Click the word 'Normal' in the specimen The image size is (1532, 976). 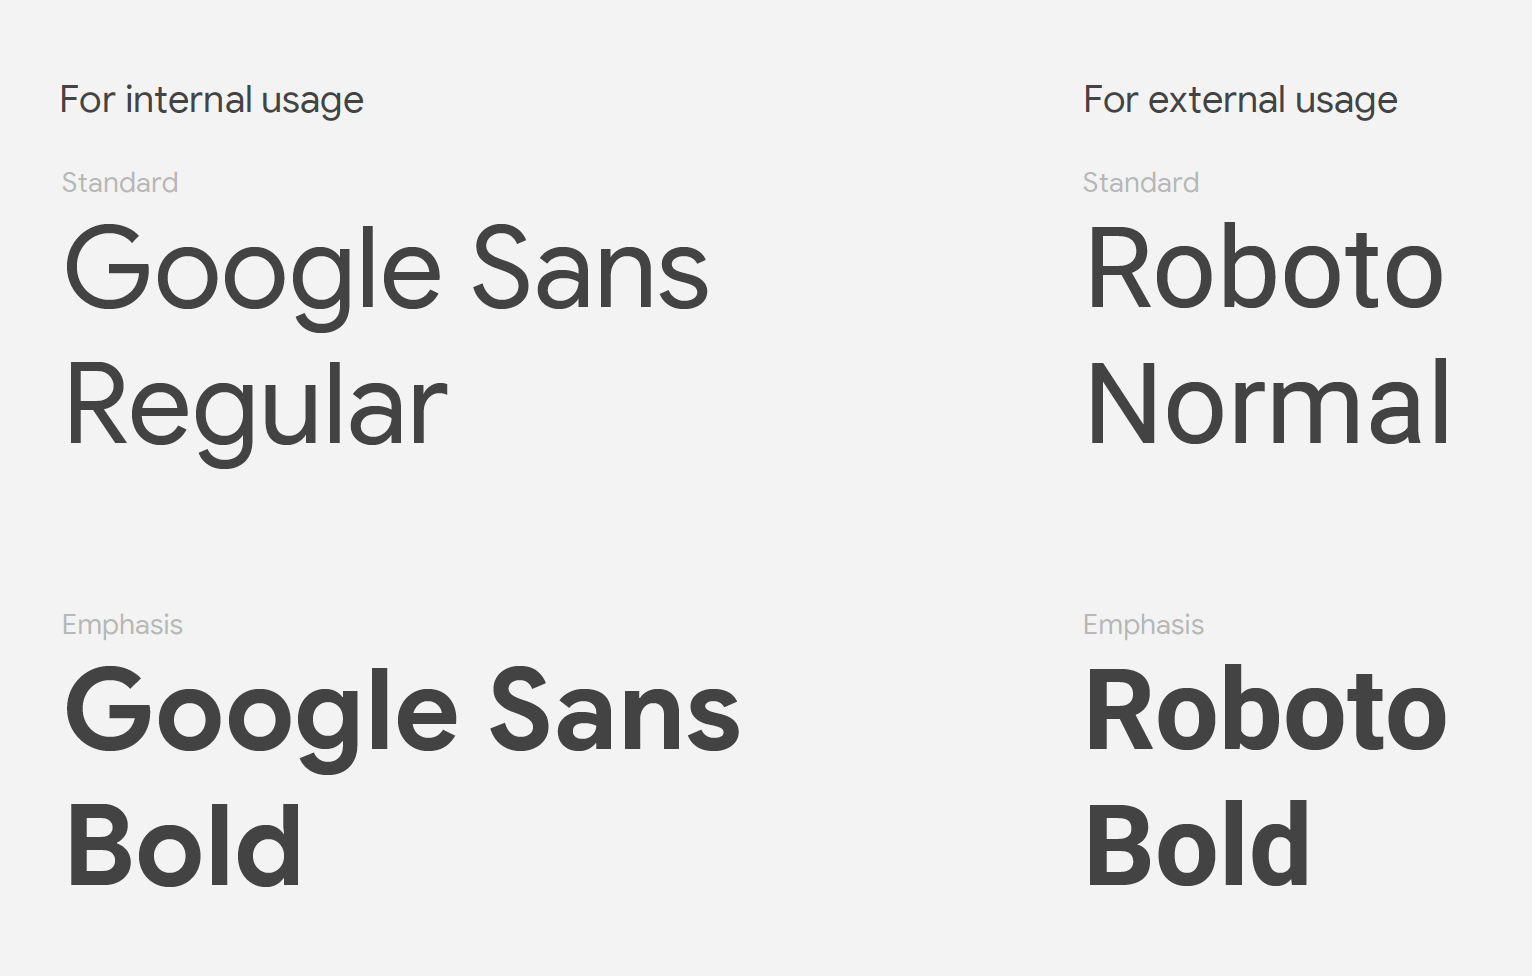(x=1268, y=403)
